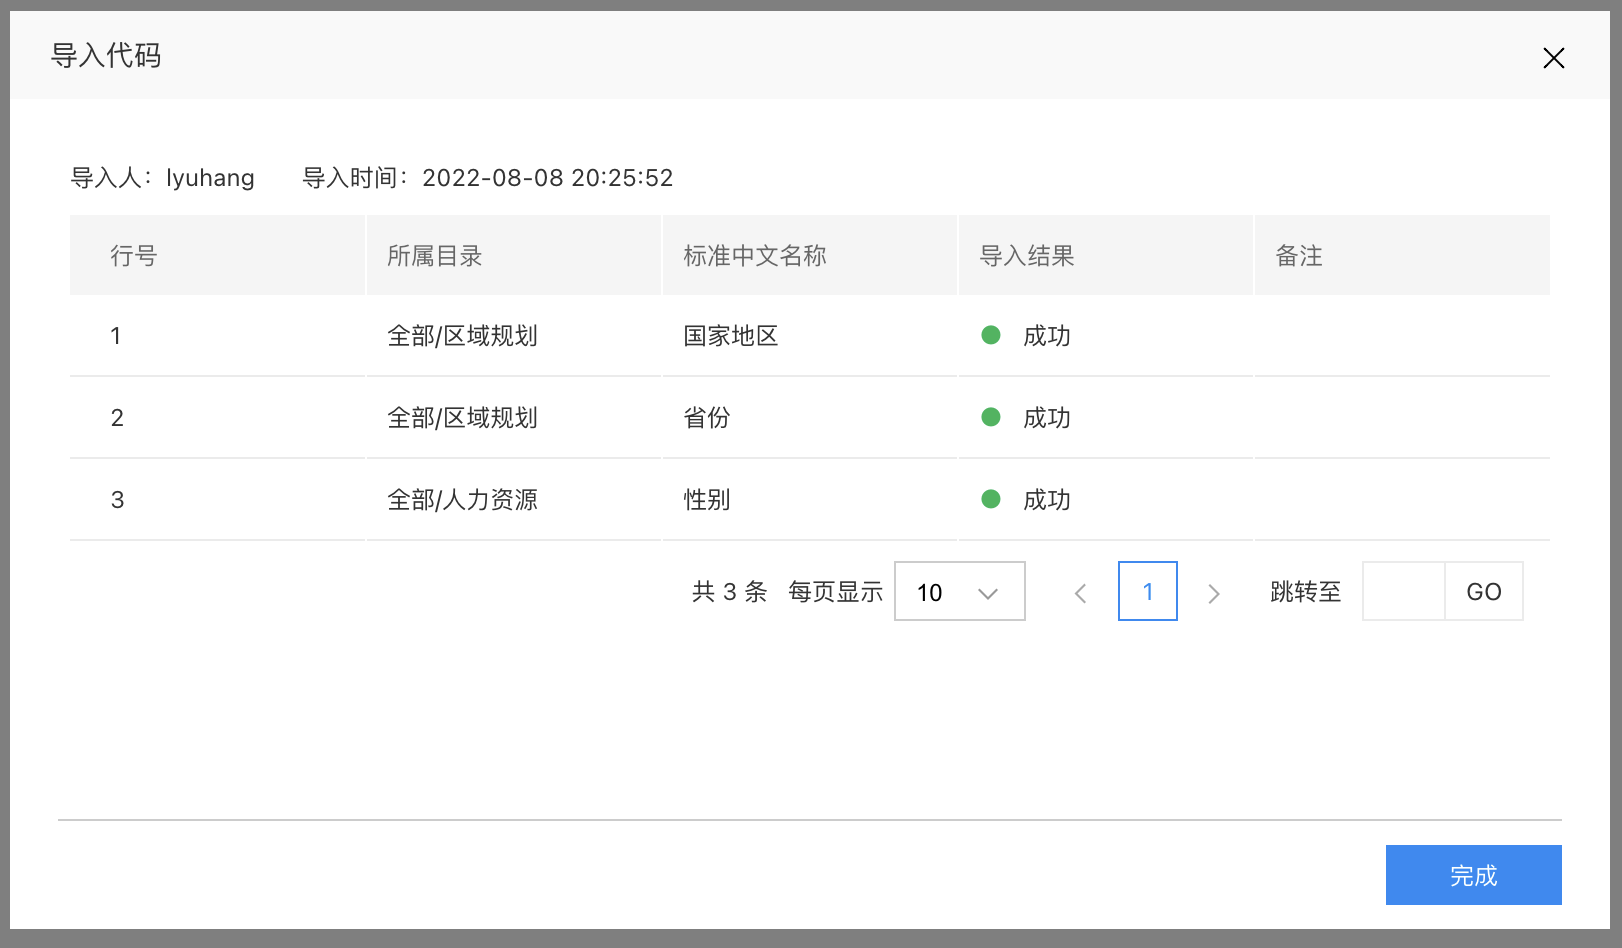The height and width of the screenshot is (948, 1622).
Task: Click green status dot in 国家地区 row
Action: pyautogui.click(x=991, y=335)
